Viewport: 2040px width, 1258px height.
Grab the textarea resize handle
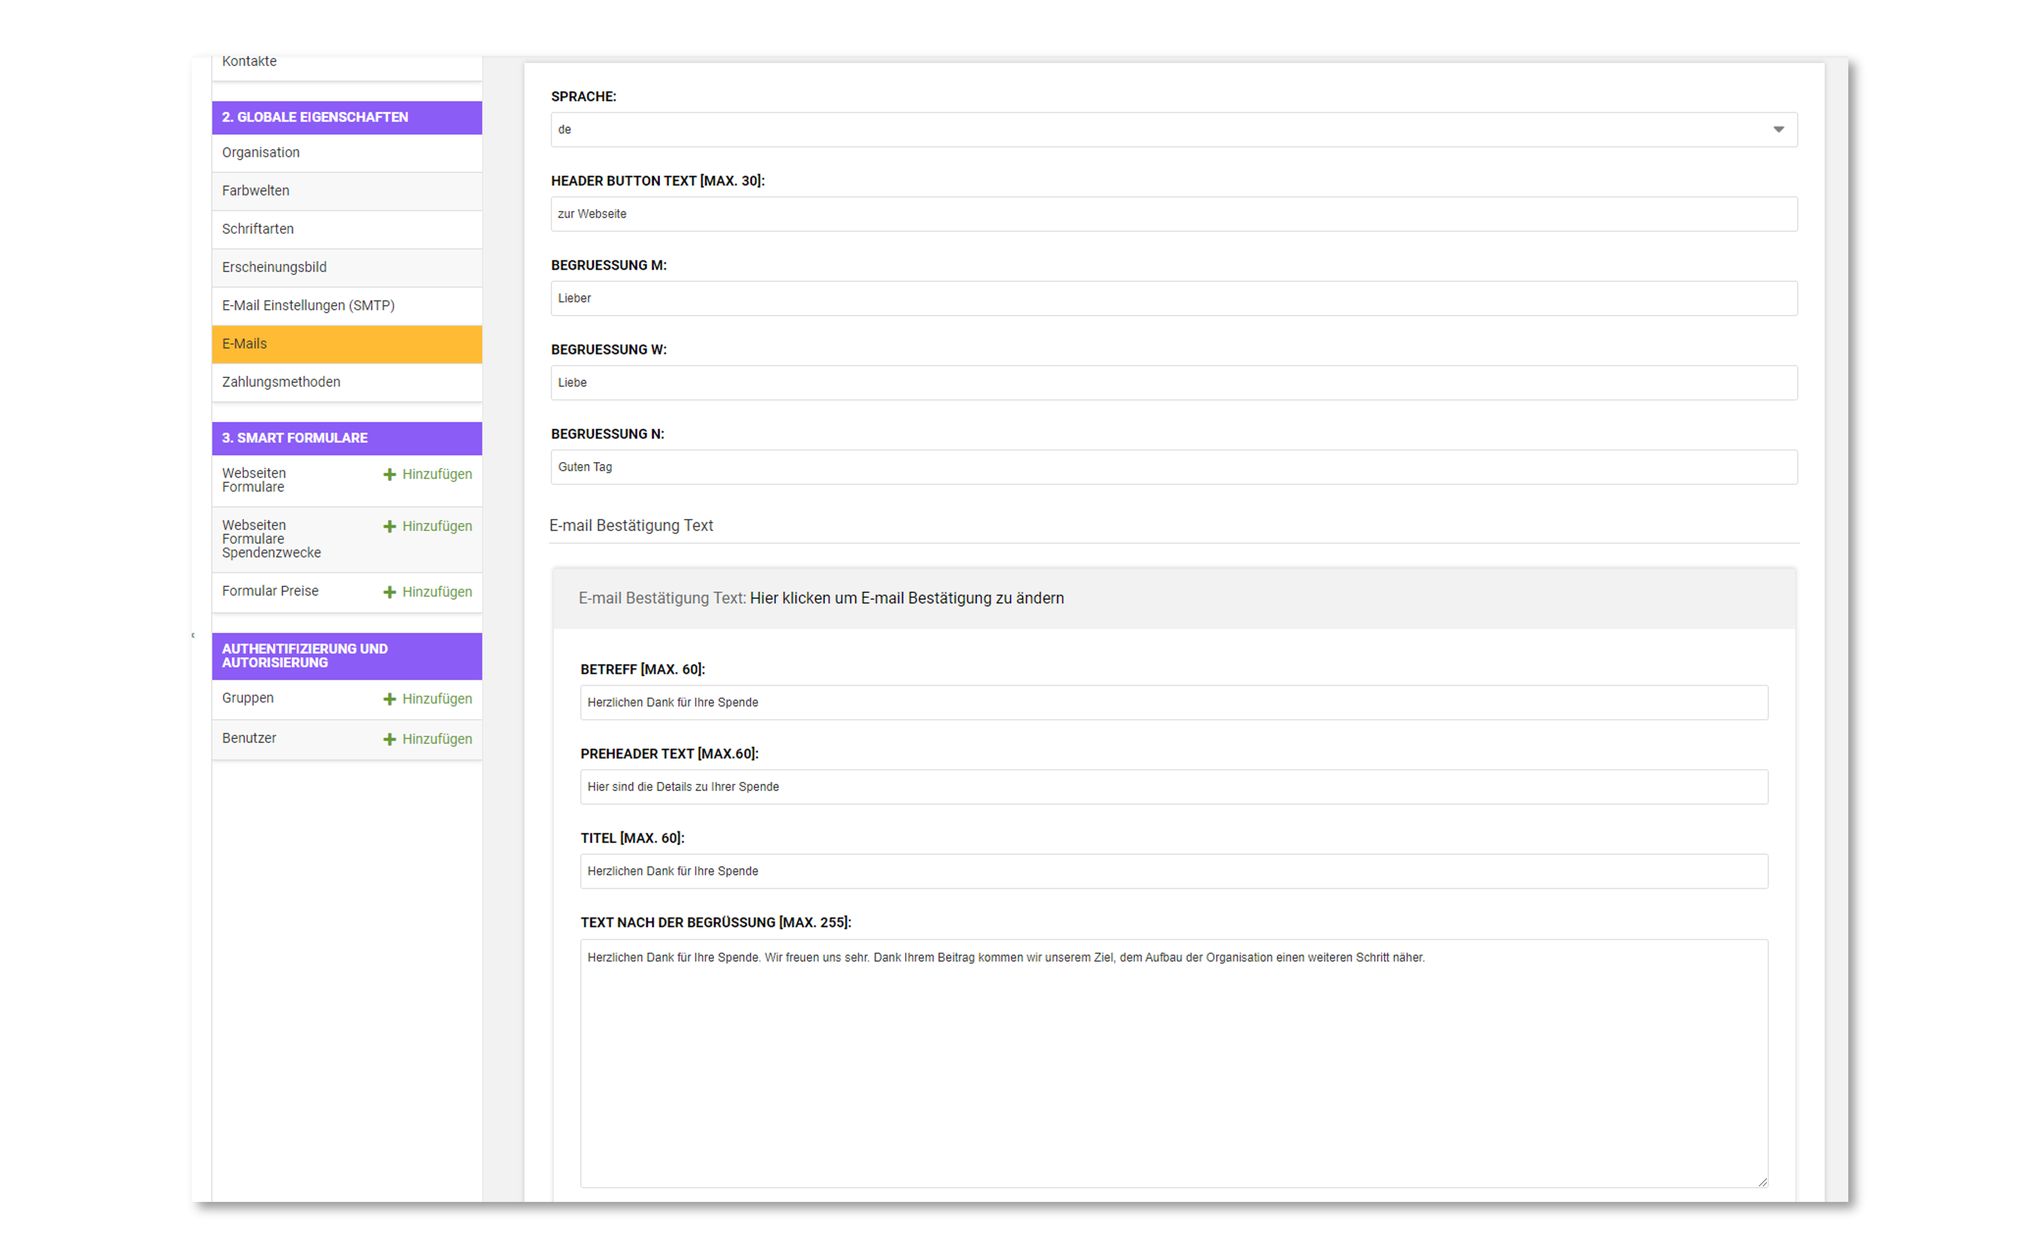(x=1762, y=1182)
